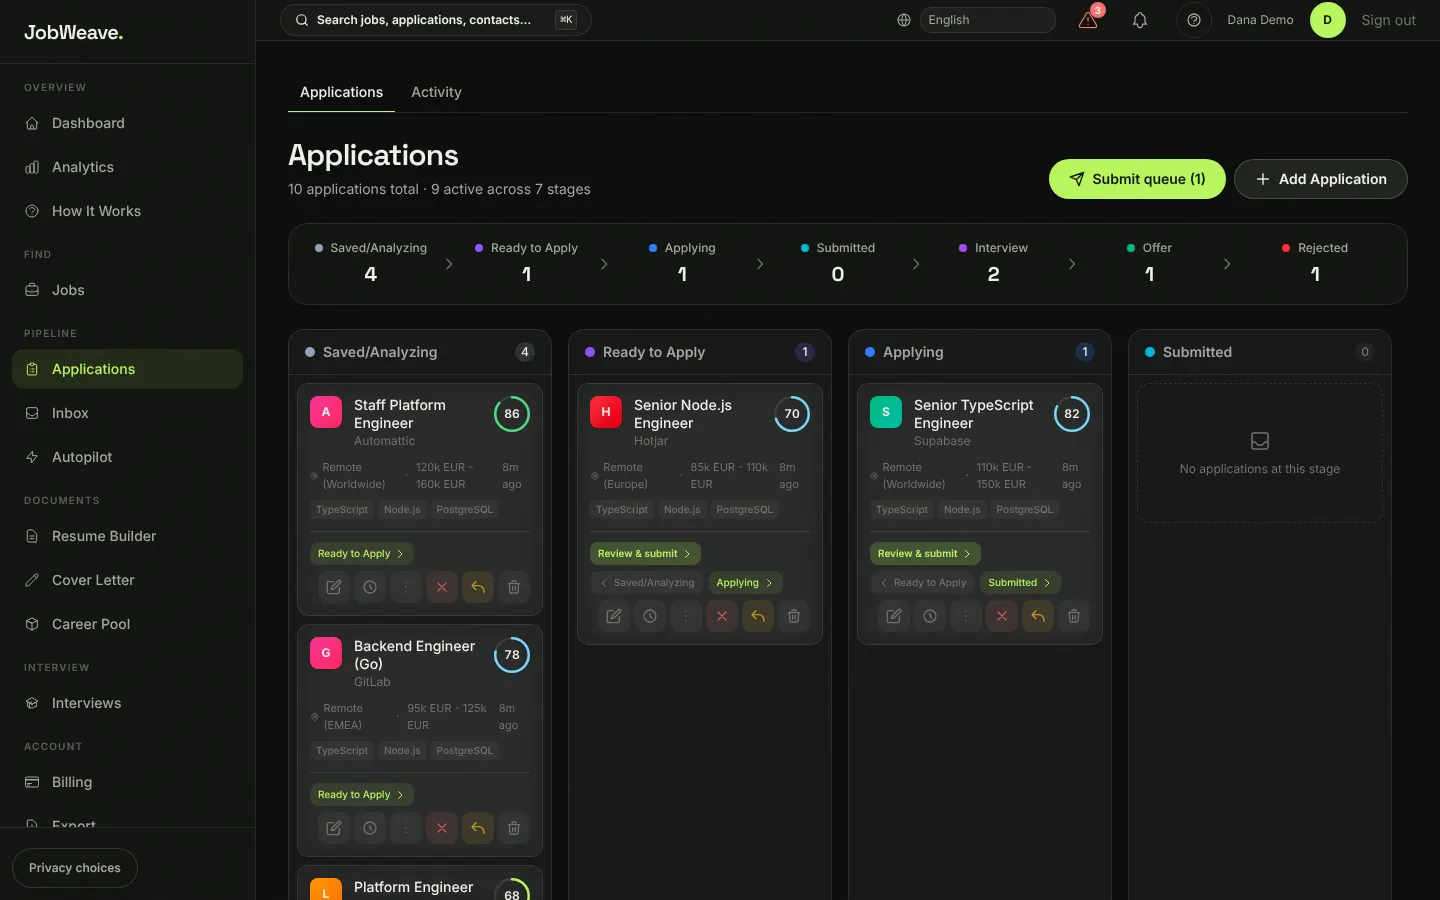Click the undo arrow on Senior Node.js Engineer card
The width and height of the screenshot is (1440, 900).
[x=758, y=616]
